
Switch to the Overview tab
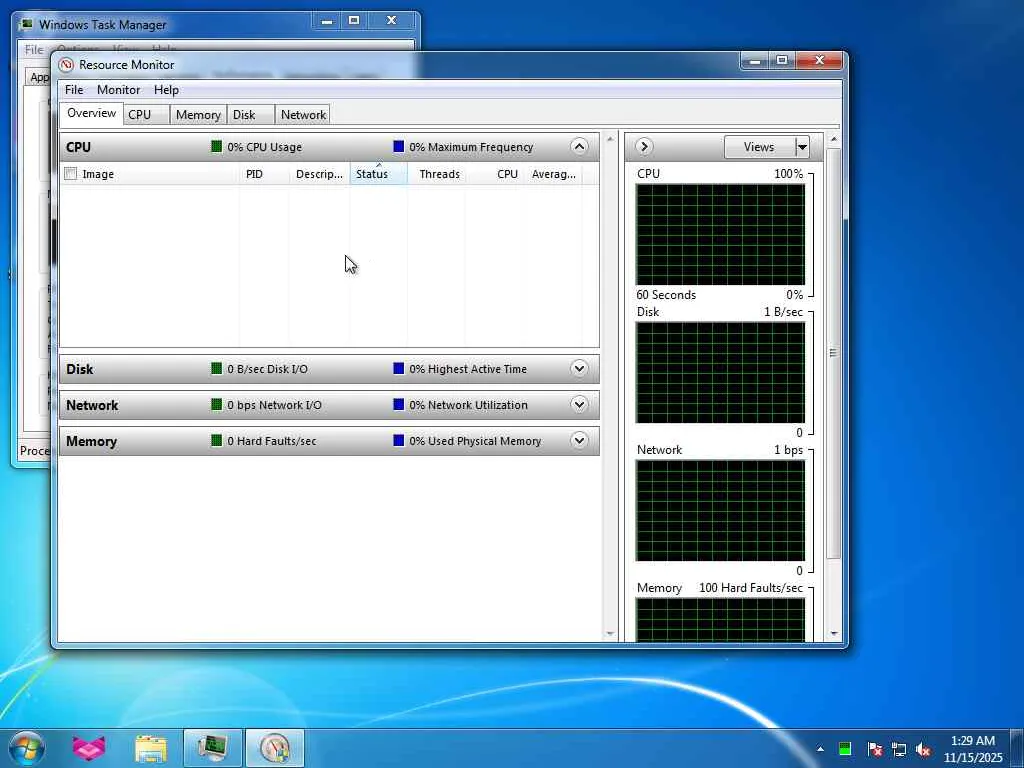pos(91,113)
